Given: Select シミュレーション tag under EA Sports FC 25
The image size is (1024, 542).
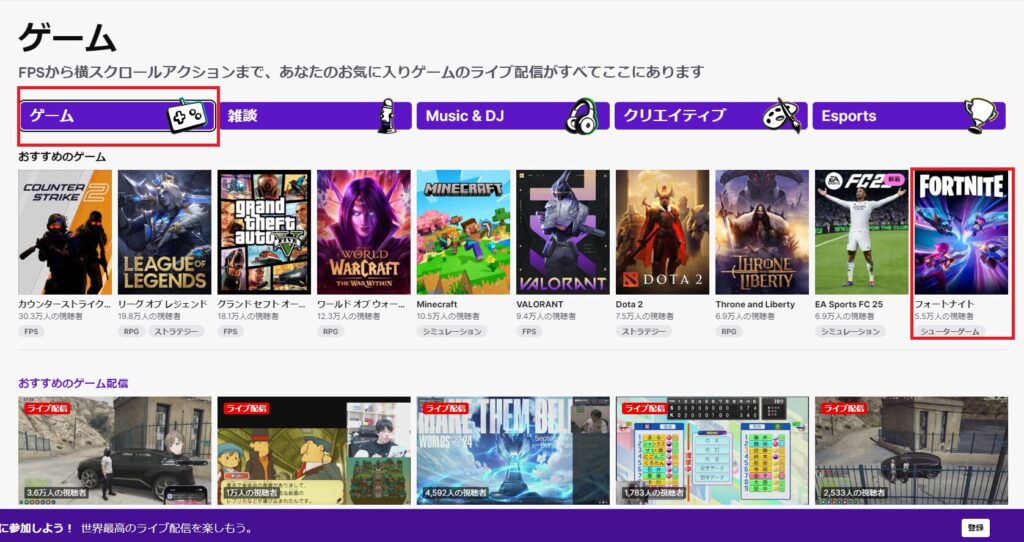Looking at the screenshot, I should (x=850, y=332).
